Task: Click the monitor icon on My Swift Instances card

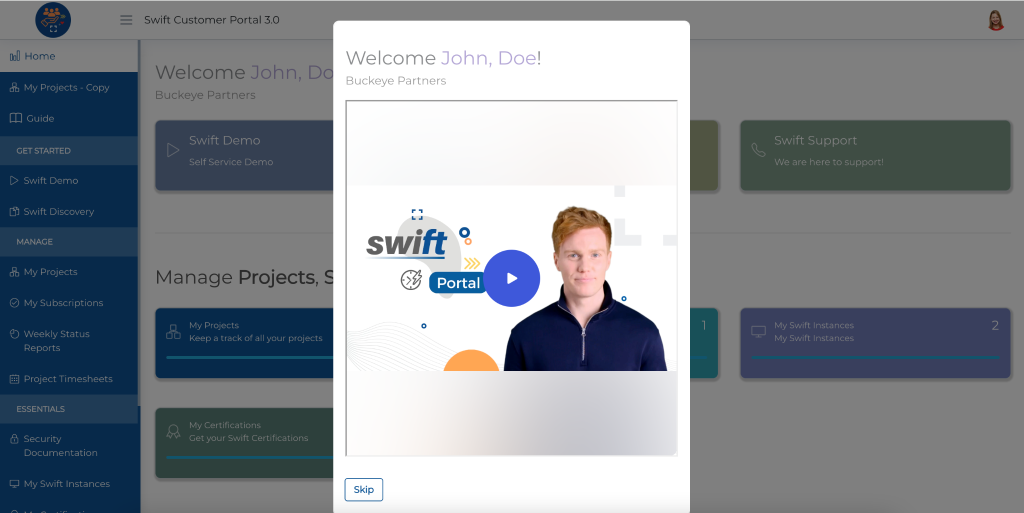Action: coord(758,332)
